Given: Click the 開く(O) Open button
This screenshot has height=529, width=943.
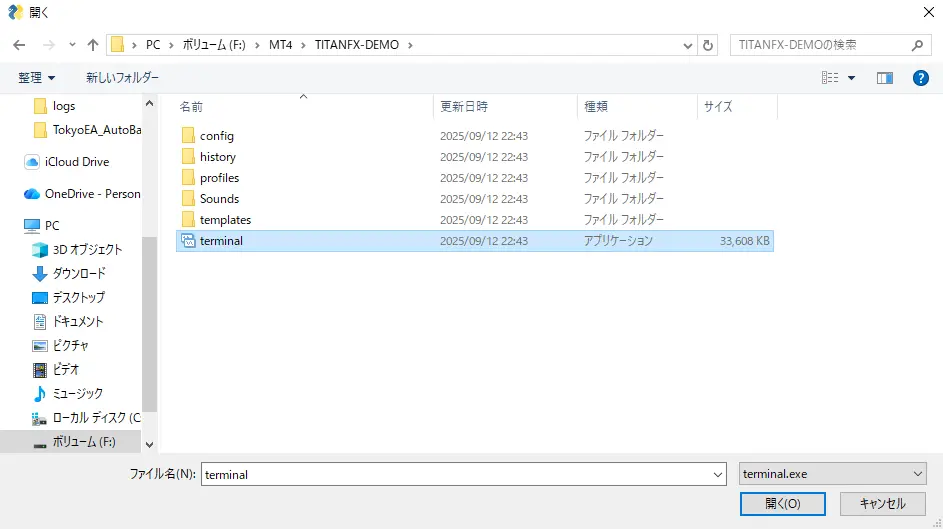Looking at the screenshot, I should pyautogui.click(x=781, y=503).
